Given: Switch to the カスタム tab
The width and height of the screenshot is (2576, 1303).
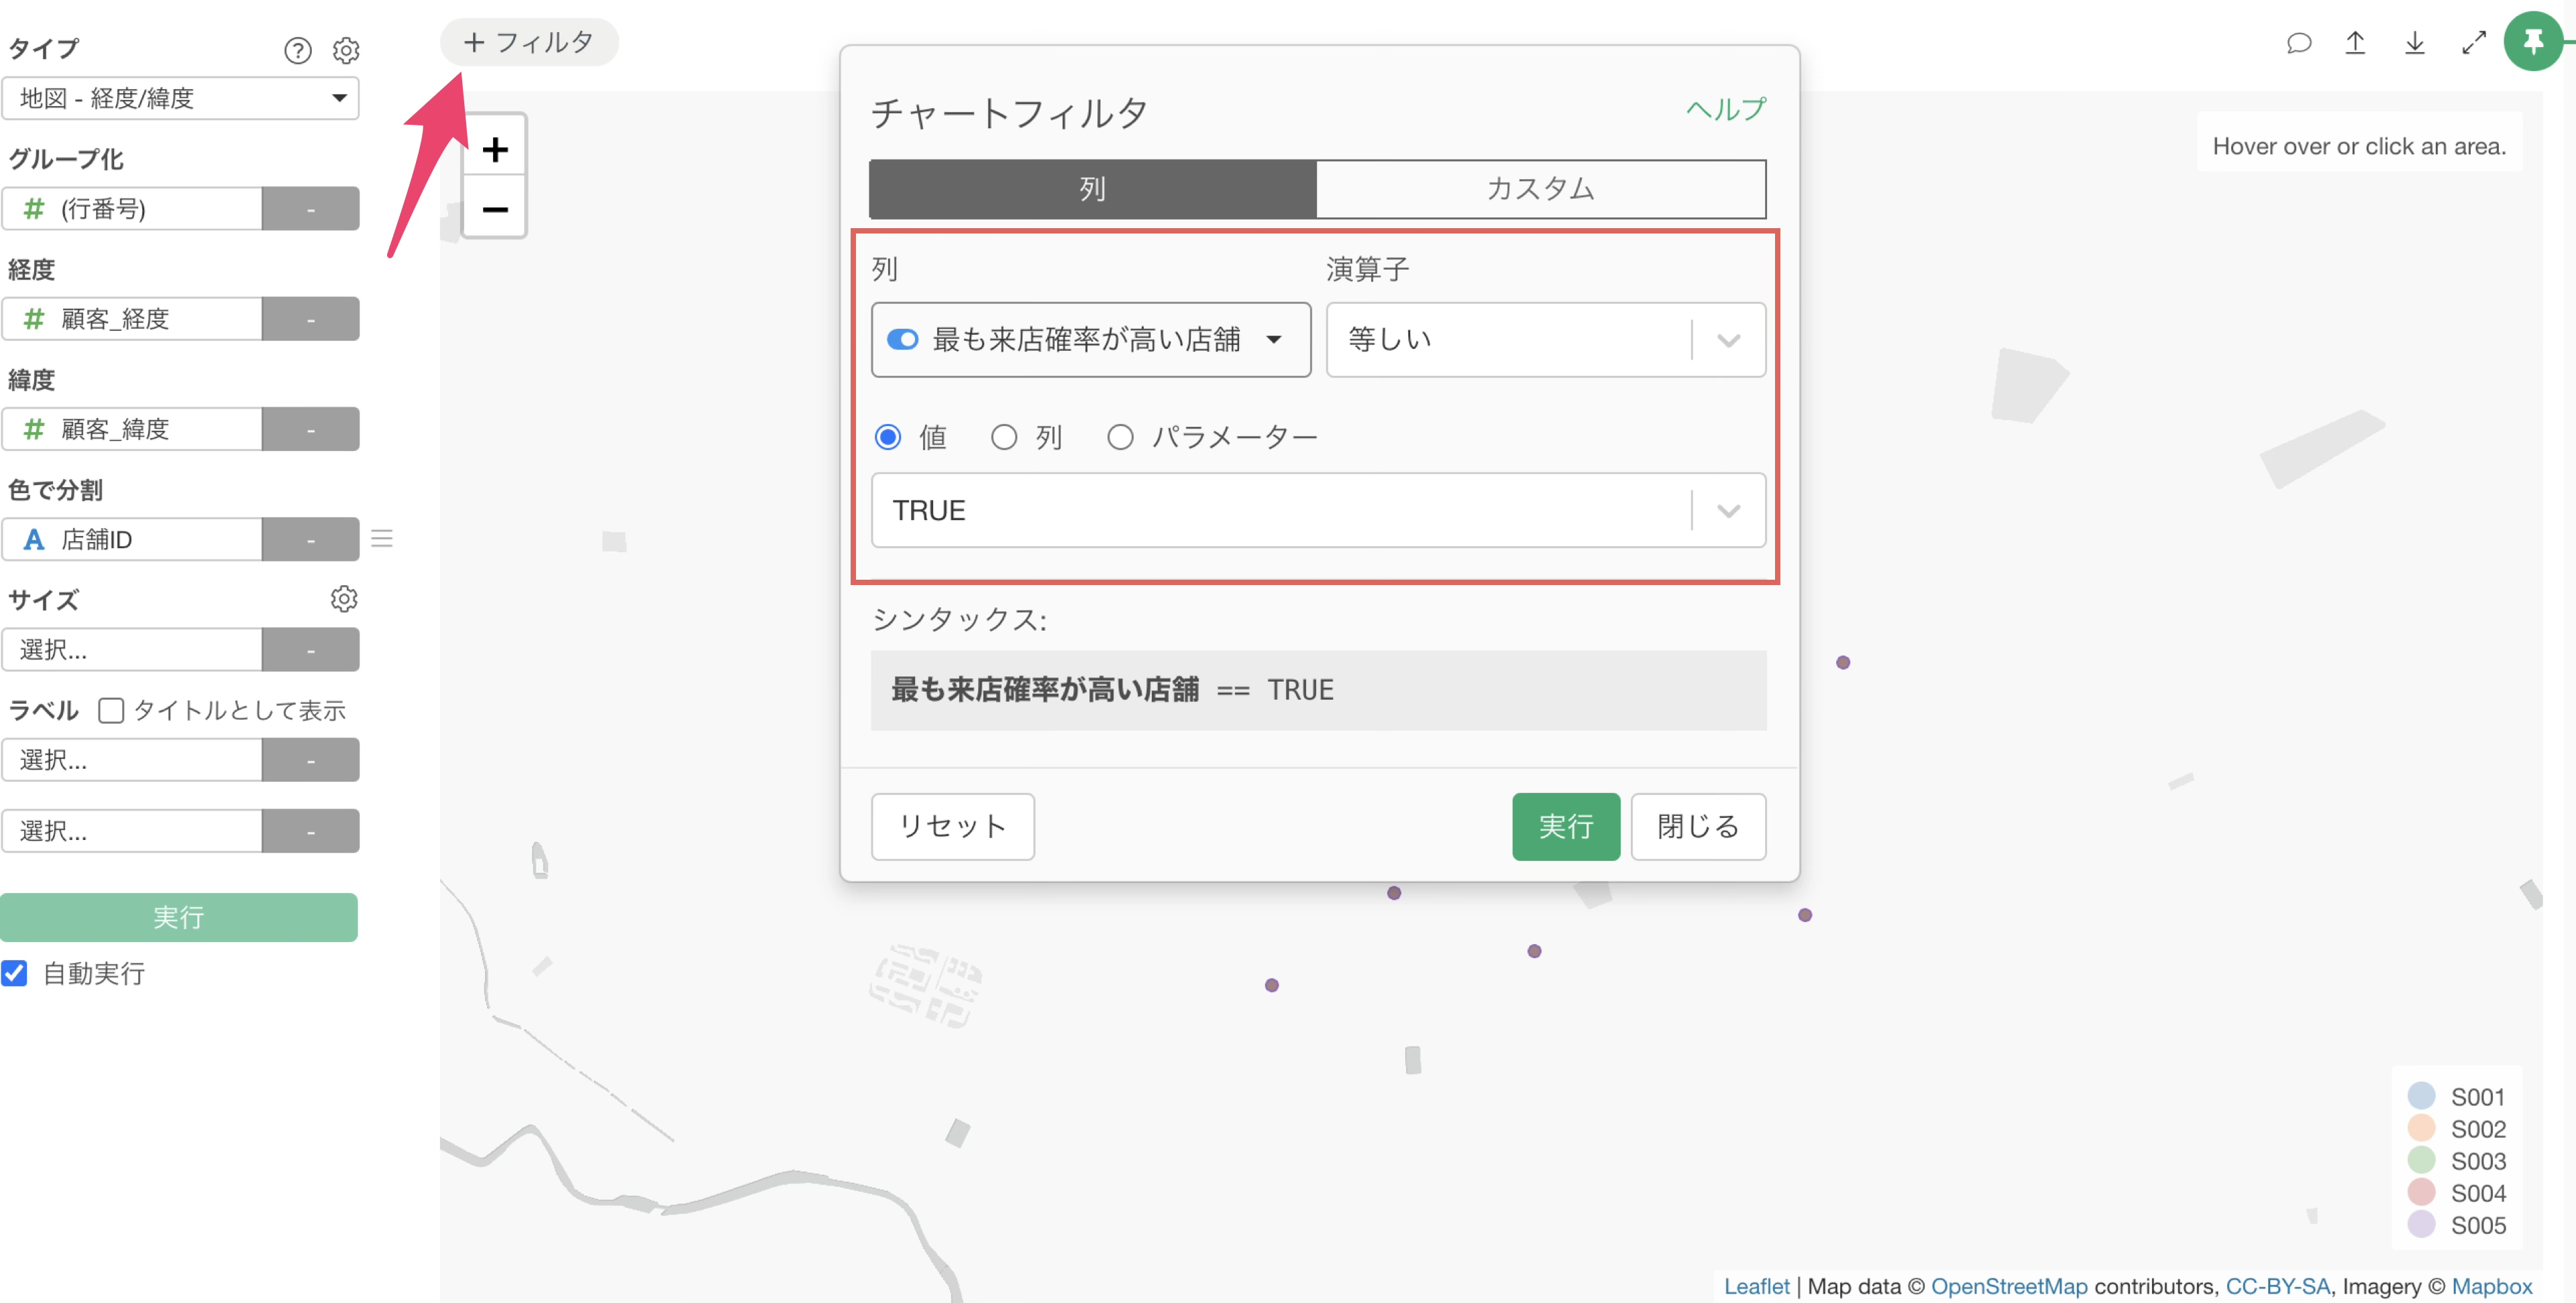Looking at the screenshot, I should coord(1540,189).
